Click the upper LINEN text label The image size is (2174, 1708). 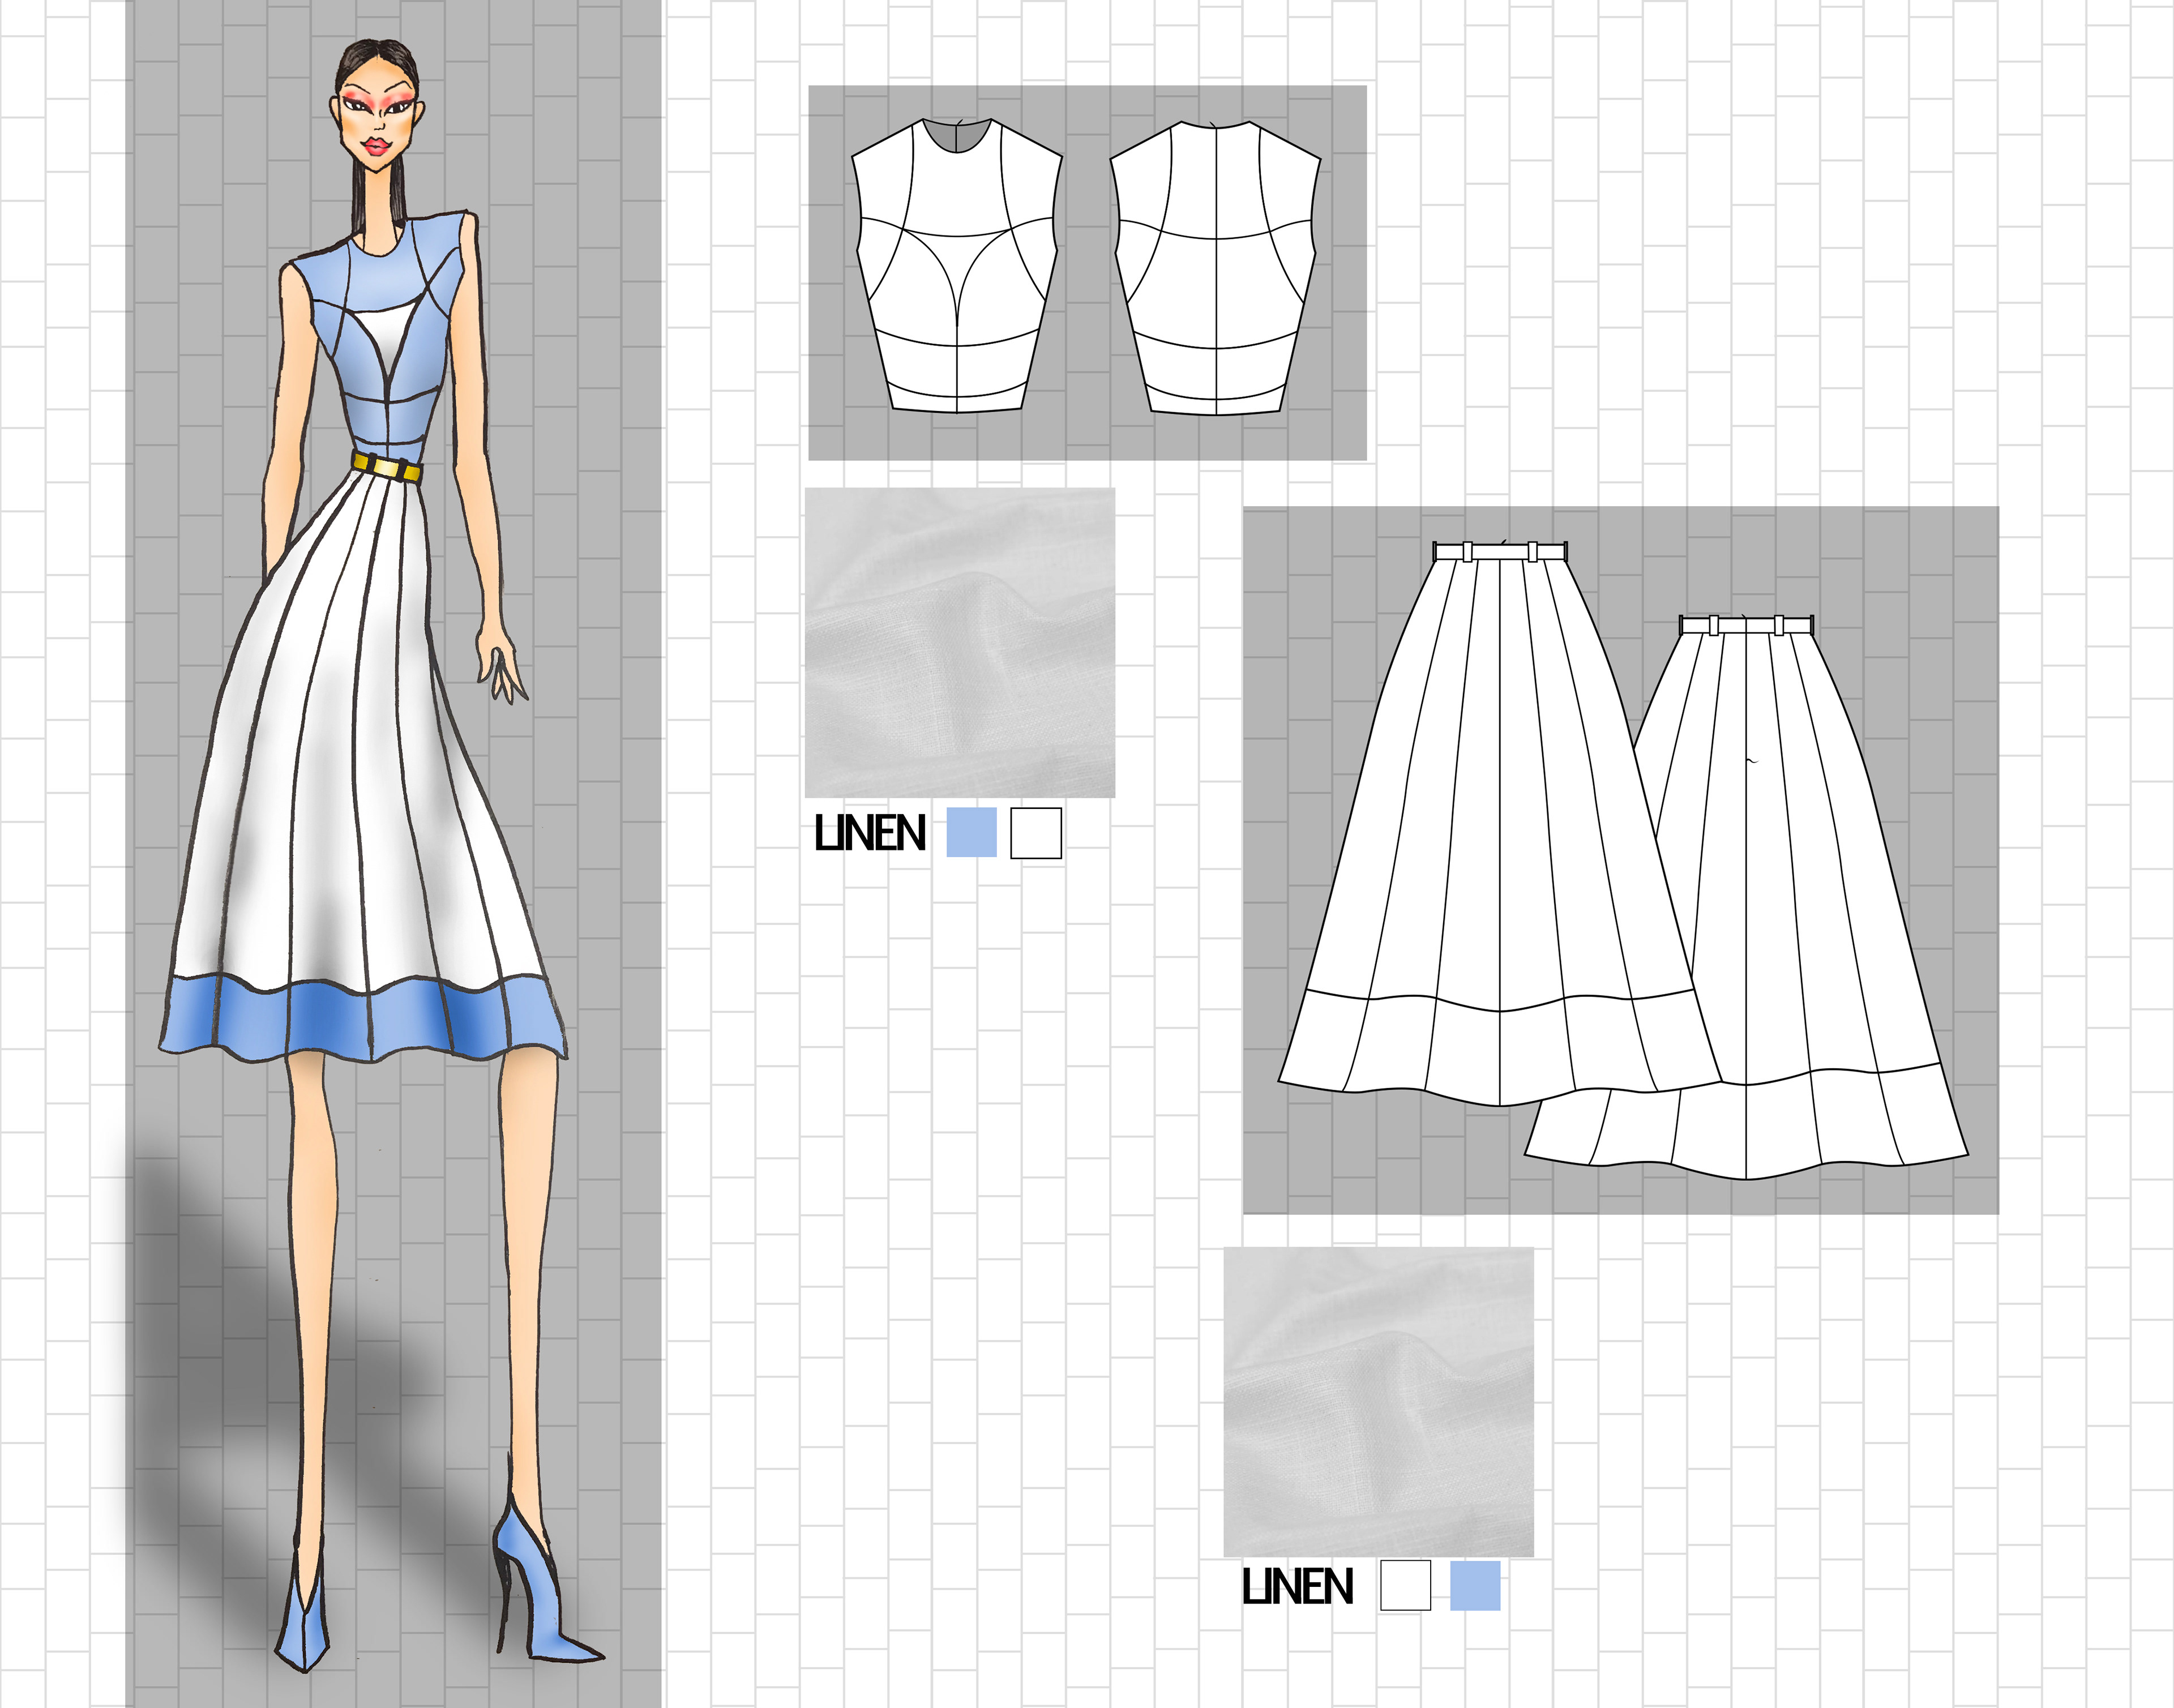click(869, 833)
